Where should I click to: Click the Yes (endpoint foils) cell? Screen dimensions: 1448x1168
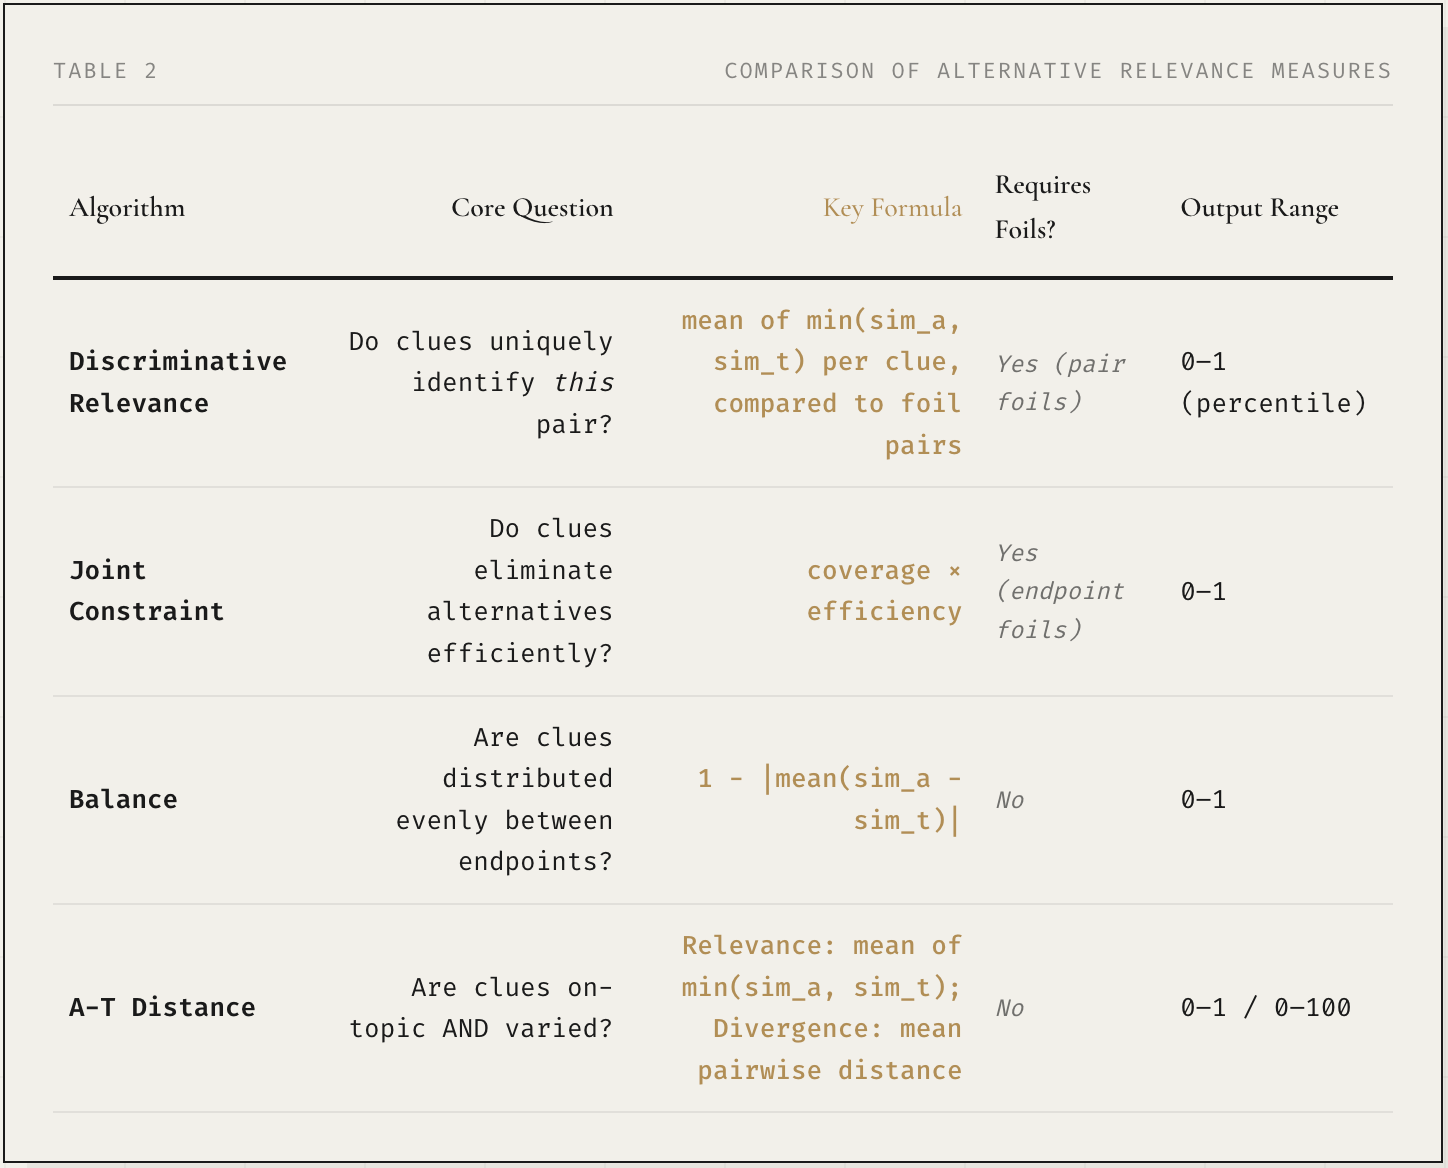[x=1060, y=591]
